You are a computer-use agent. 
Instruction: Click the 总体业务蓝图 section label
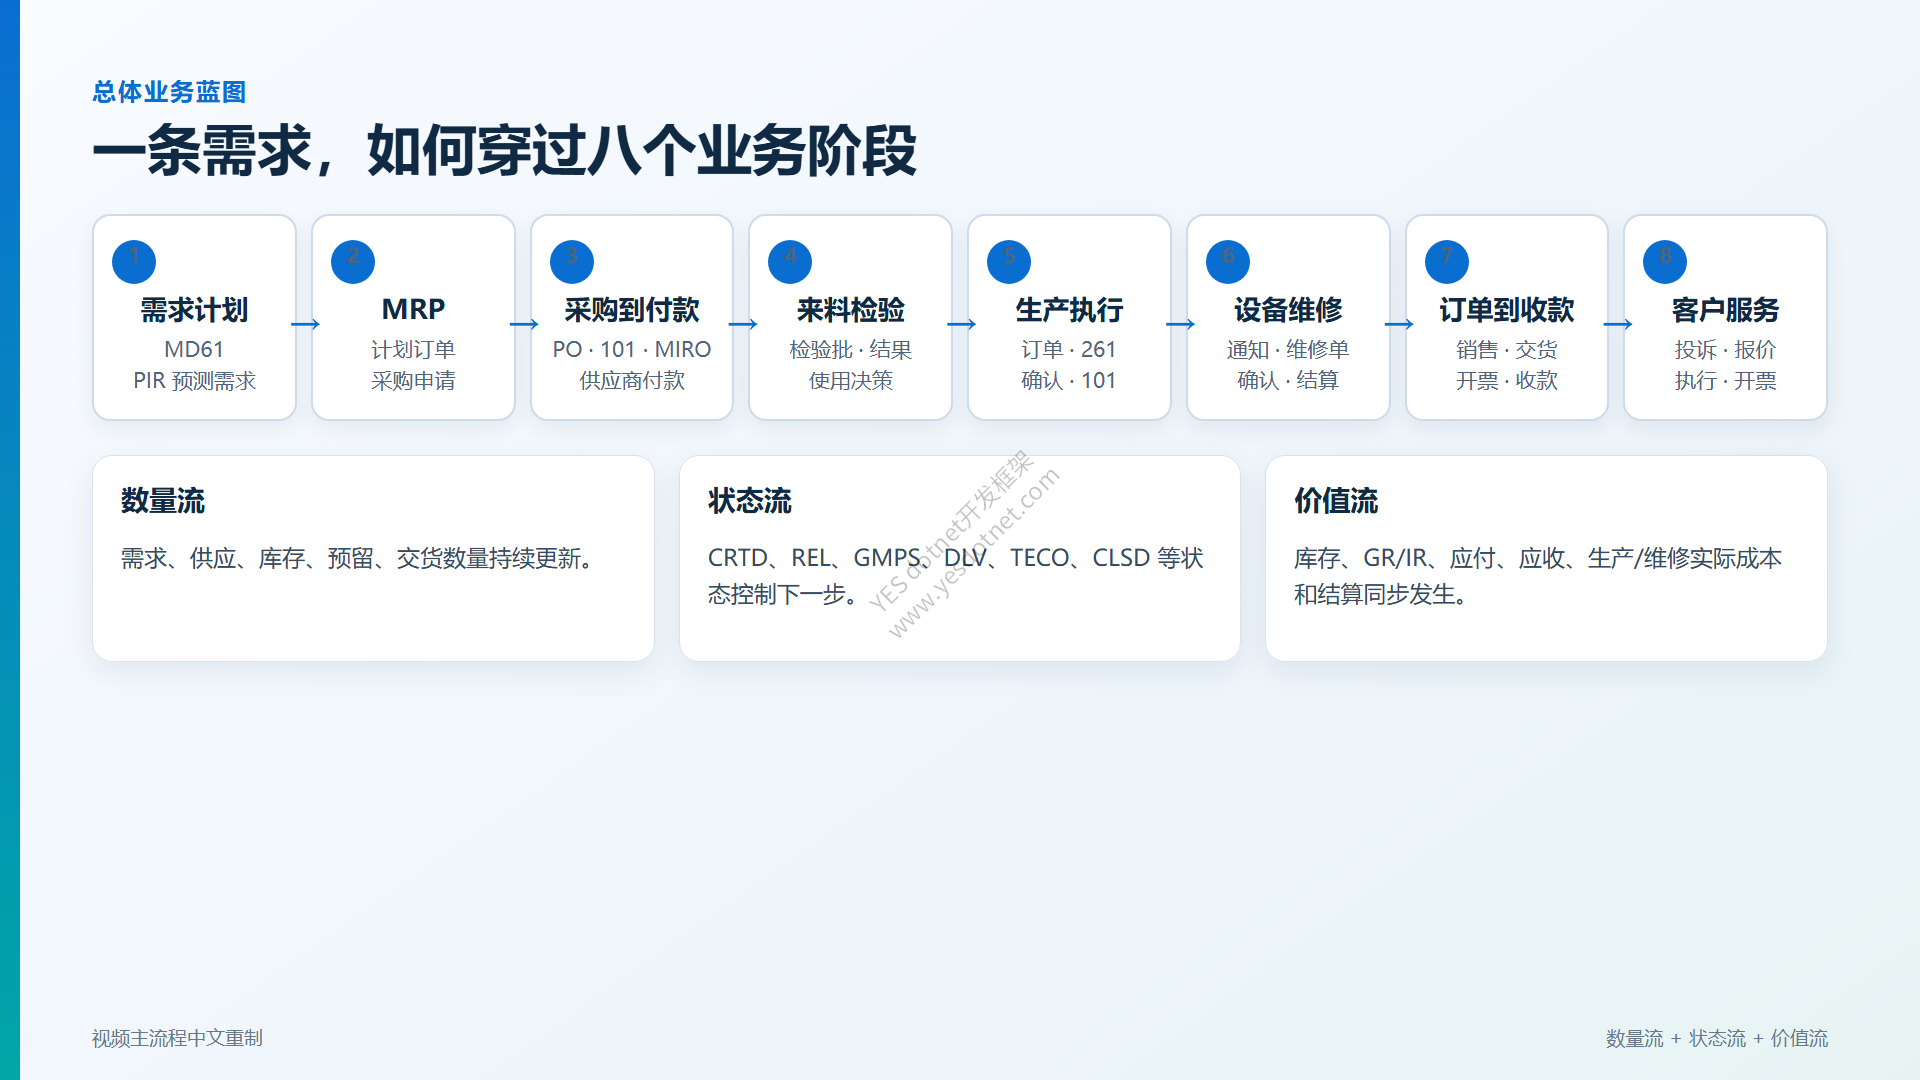pos(169,92)
